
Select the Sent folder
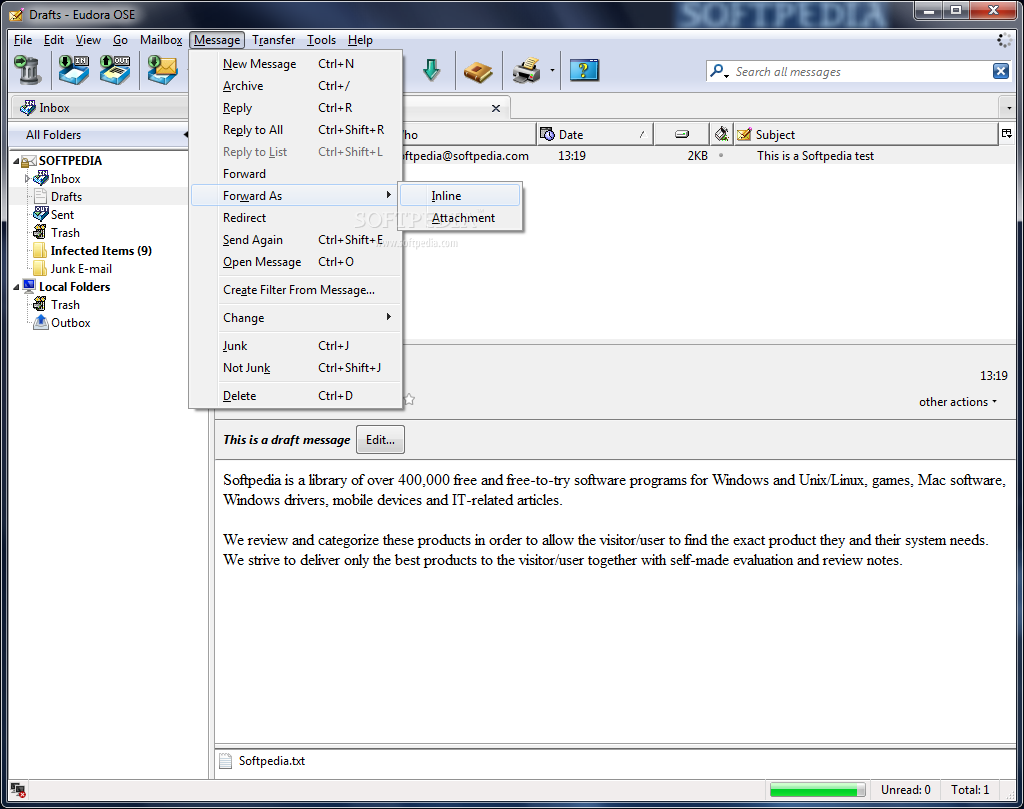coord(62,214)
